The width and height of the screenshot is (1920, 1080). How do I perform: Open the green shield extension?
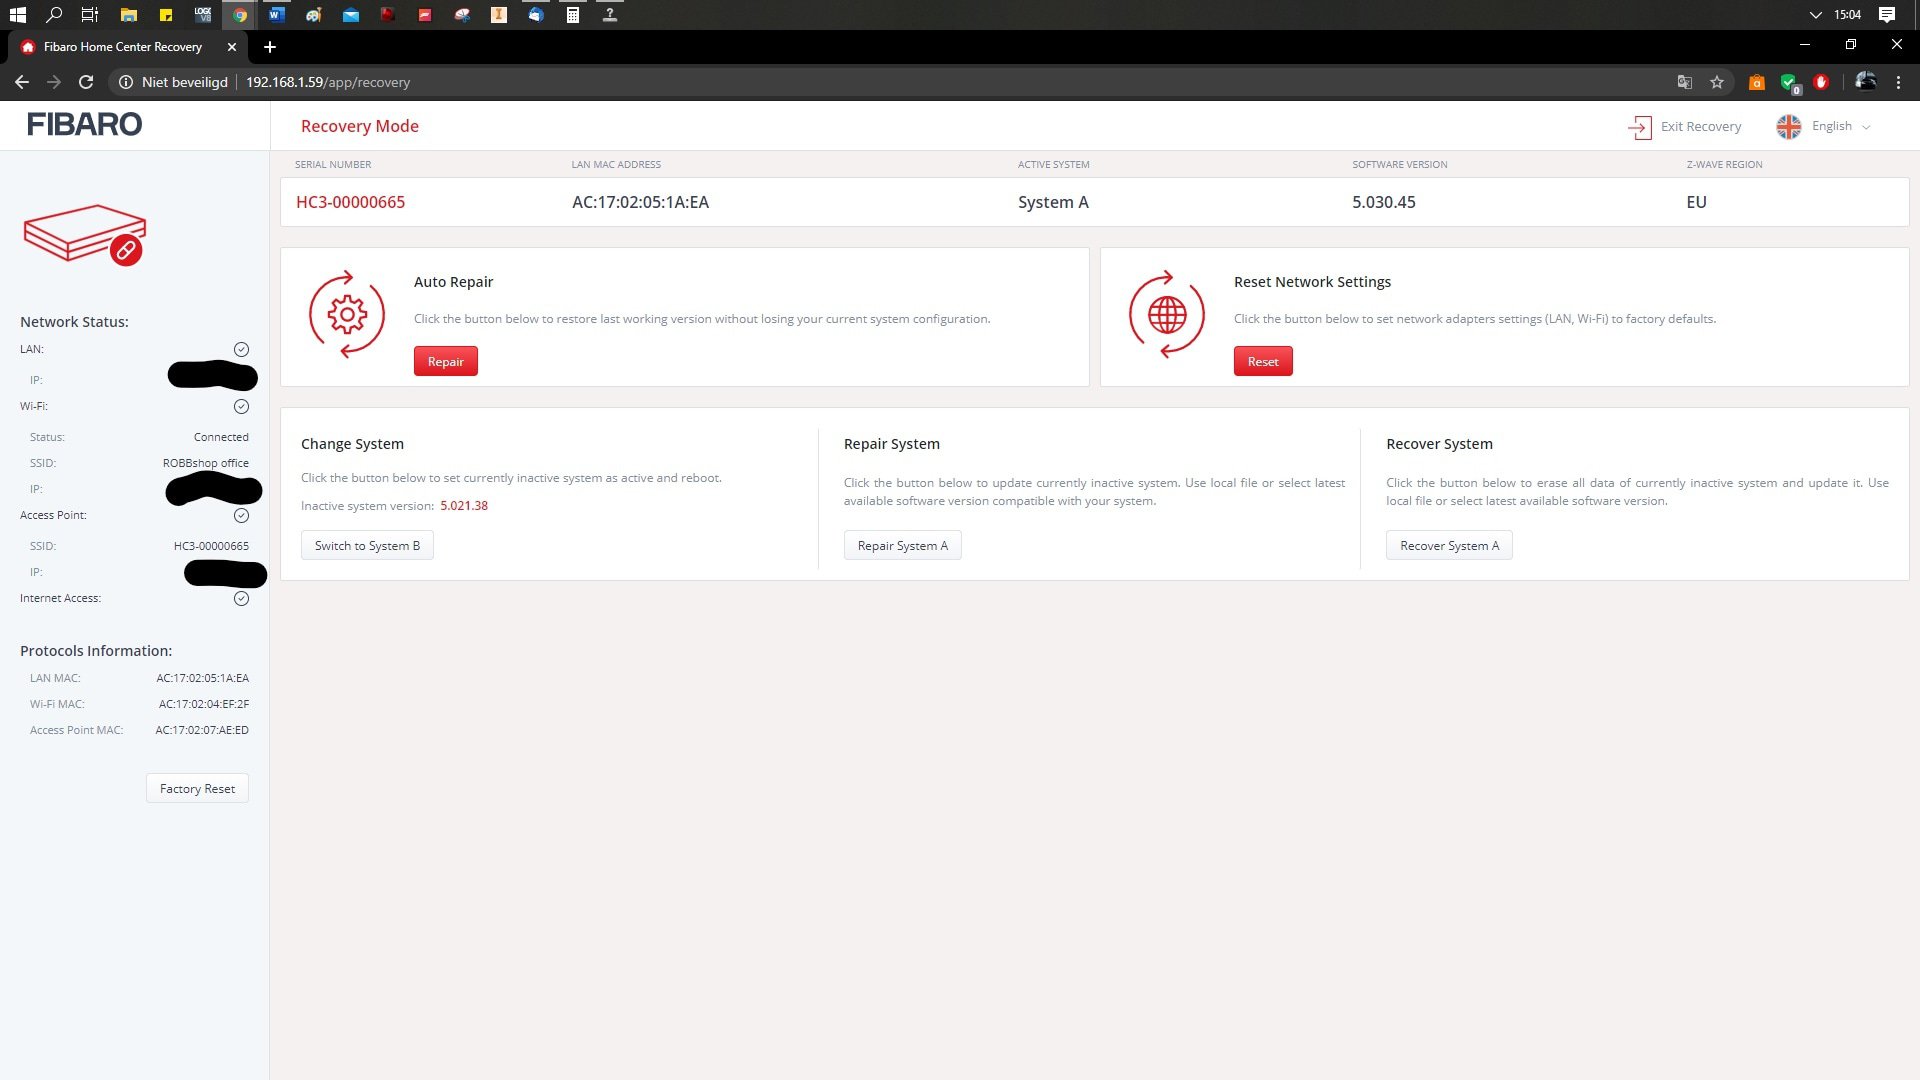pyautogui.click(x=1789, y=82)
